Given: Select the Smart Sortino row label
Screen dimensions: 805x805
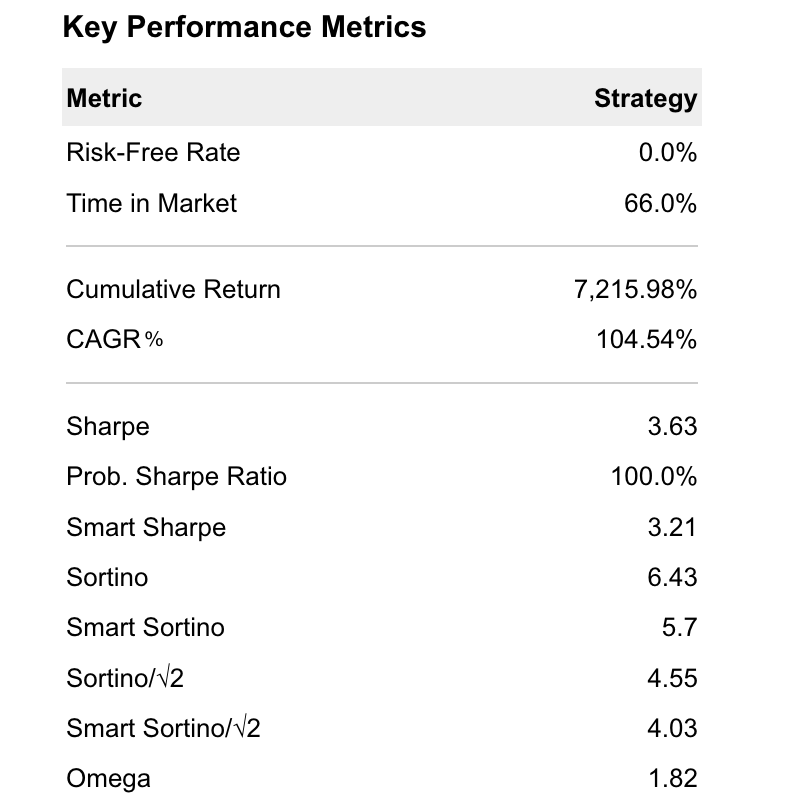Looking at the screenshot, I should (x=145, y=628).
